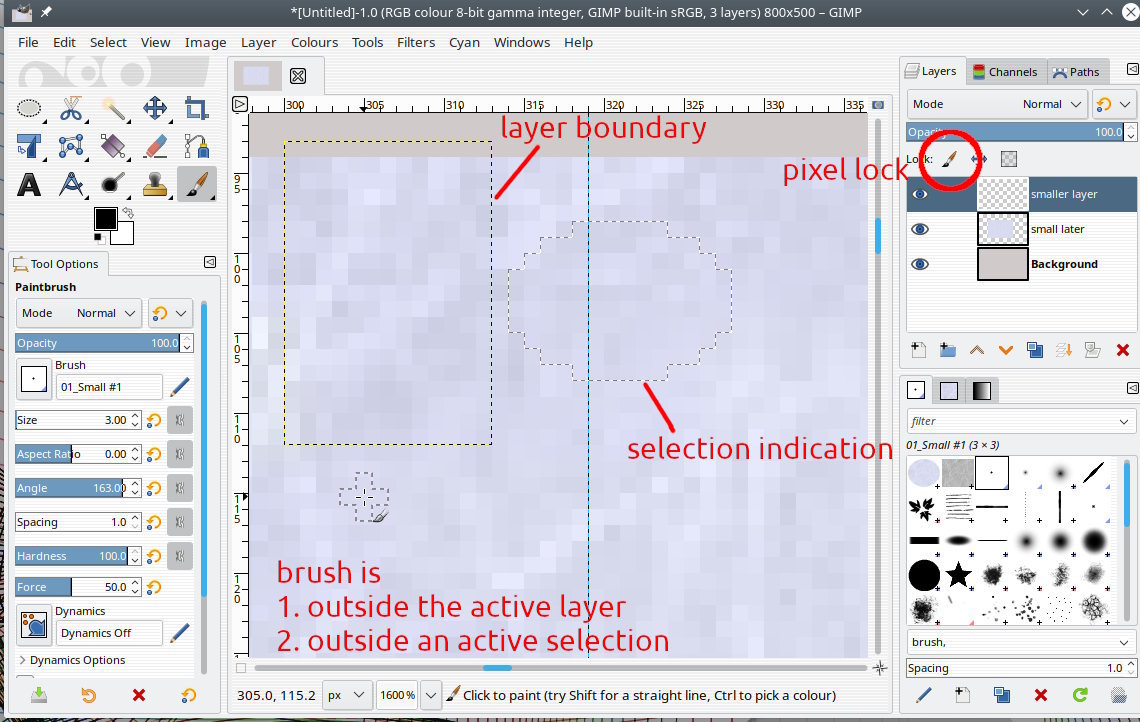This screenshot has width=1140, height=722.
Task: Select the Clone stamp tool
Action: pos(155,185)
